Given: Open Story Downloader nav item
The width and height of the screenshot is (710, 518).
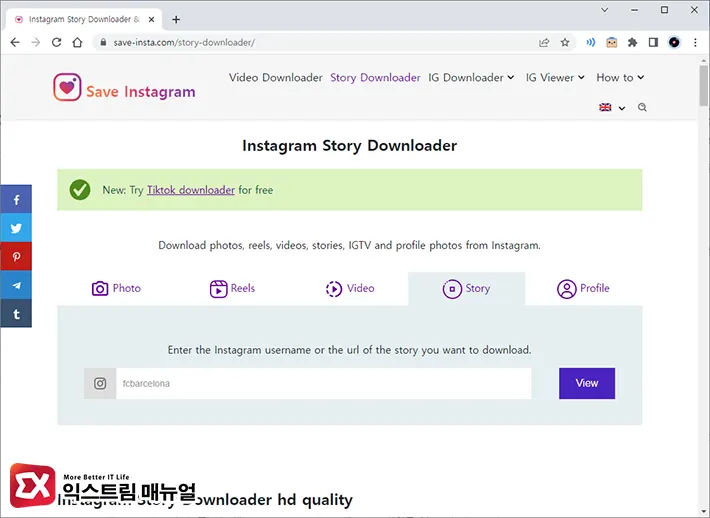Looking at the screenshot, I should [x=375, y=77].
